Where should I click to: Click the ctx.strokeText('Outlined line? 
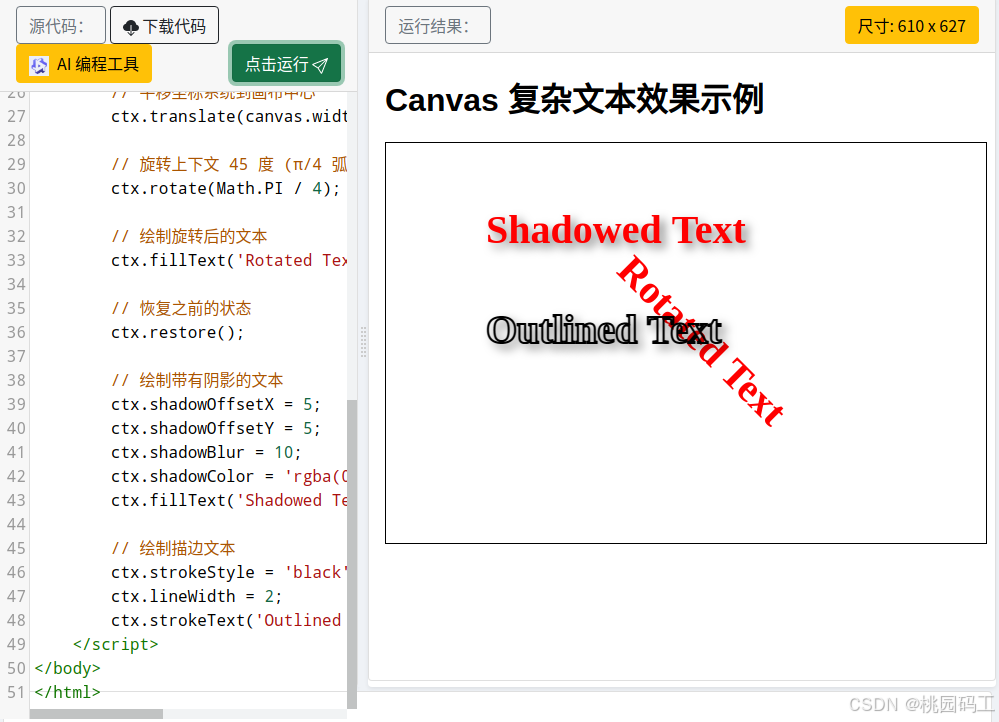point(226,621)
